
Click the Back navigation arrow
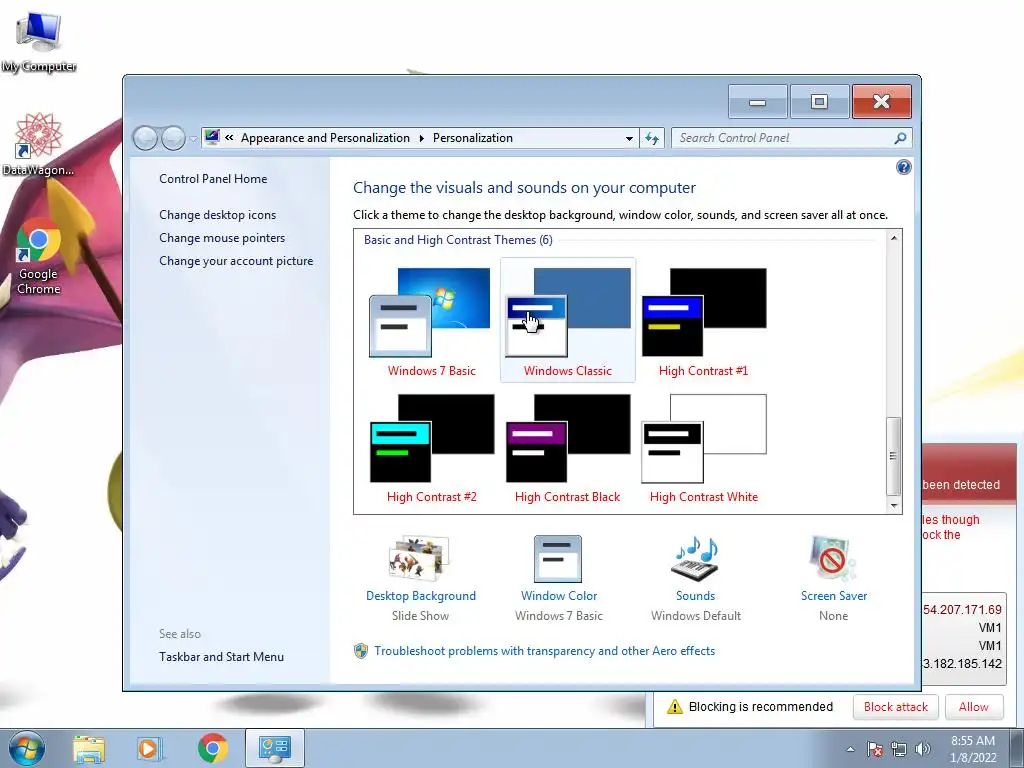(146, 138)
